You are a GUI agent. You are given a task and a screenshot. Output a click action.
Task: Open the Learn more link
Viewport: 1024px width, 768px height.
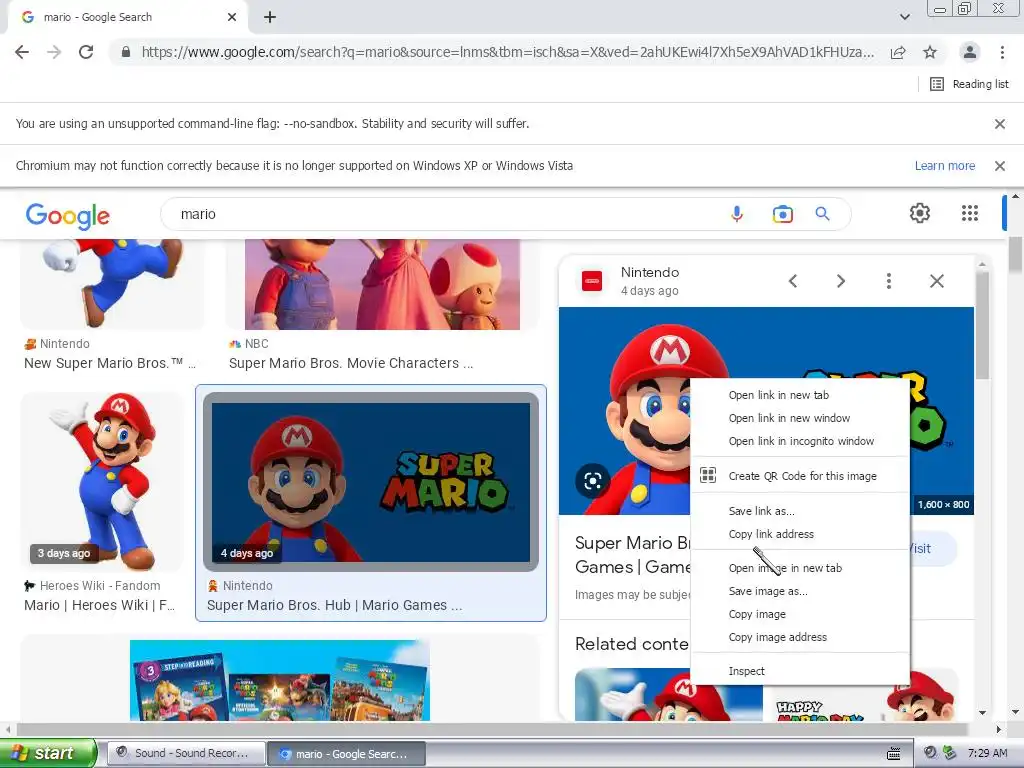pyautogui.click(x=944, y=166)
